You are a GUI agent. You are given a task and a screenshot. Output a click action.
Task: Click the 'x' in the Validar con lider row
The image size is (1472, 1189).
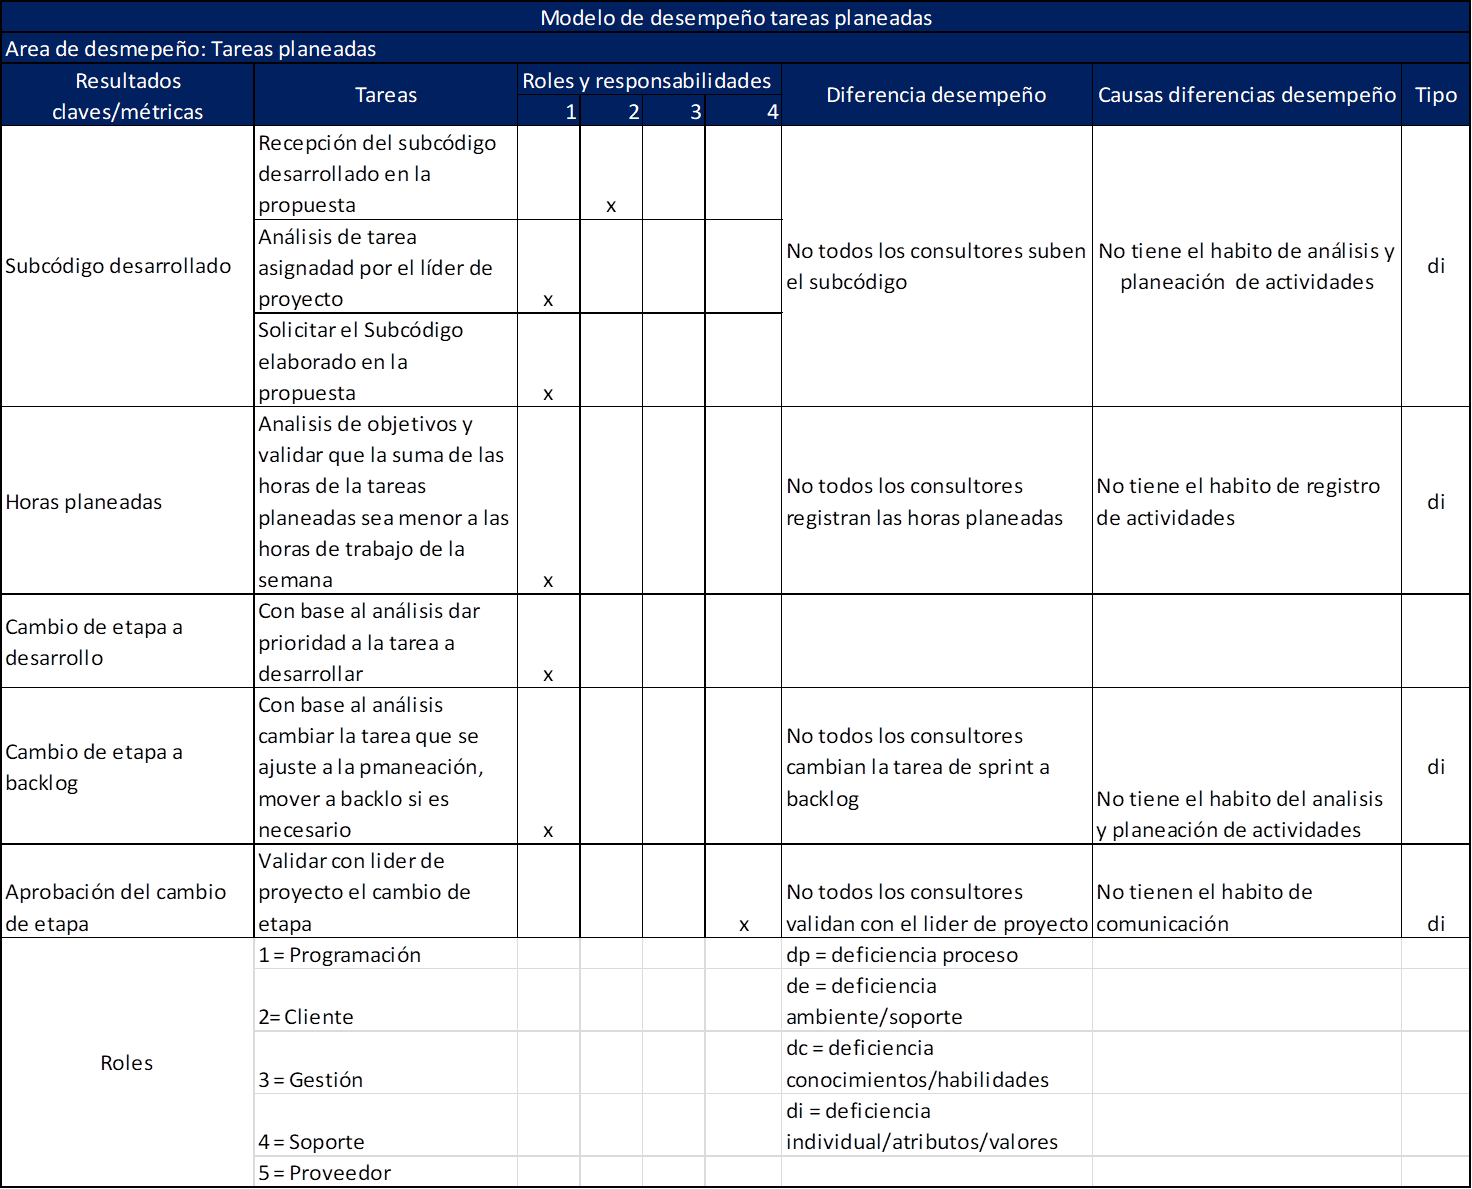(744, 925)
